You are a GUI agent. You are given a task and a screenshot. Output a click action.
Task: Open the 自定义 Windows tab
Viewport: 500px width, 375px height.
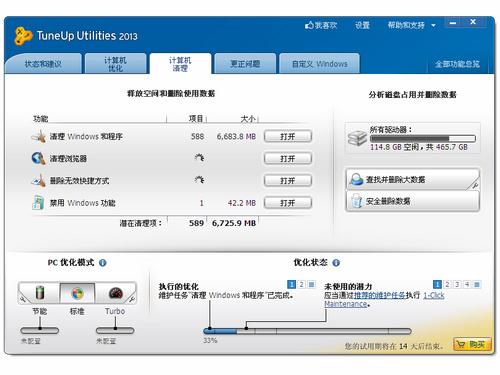click(319, 64)
